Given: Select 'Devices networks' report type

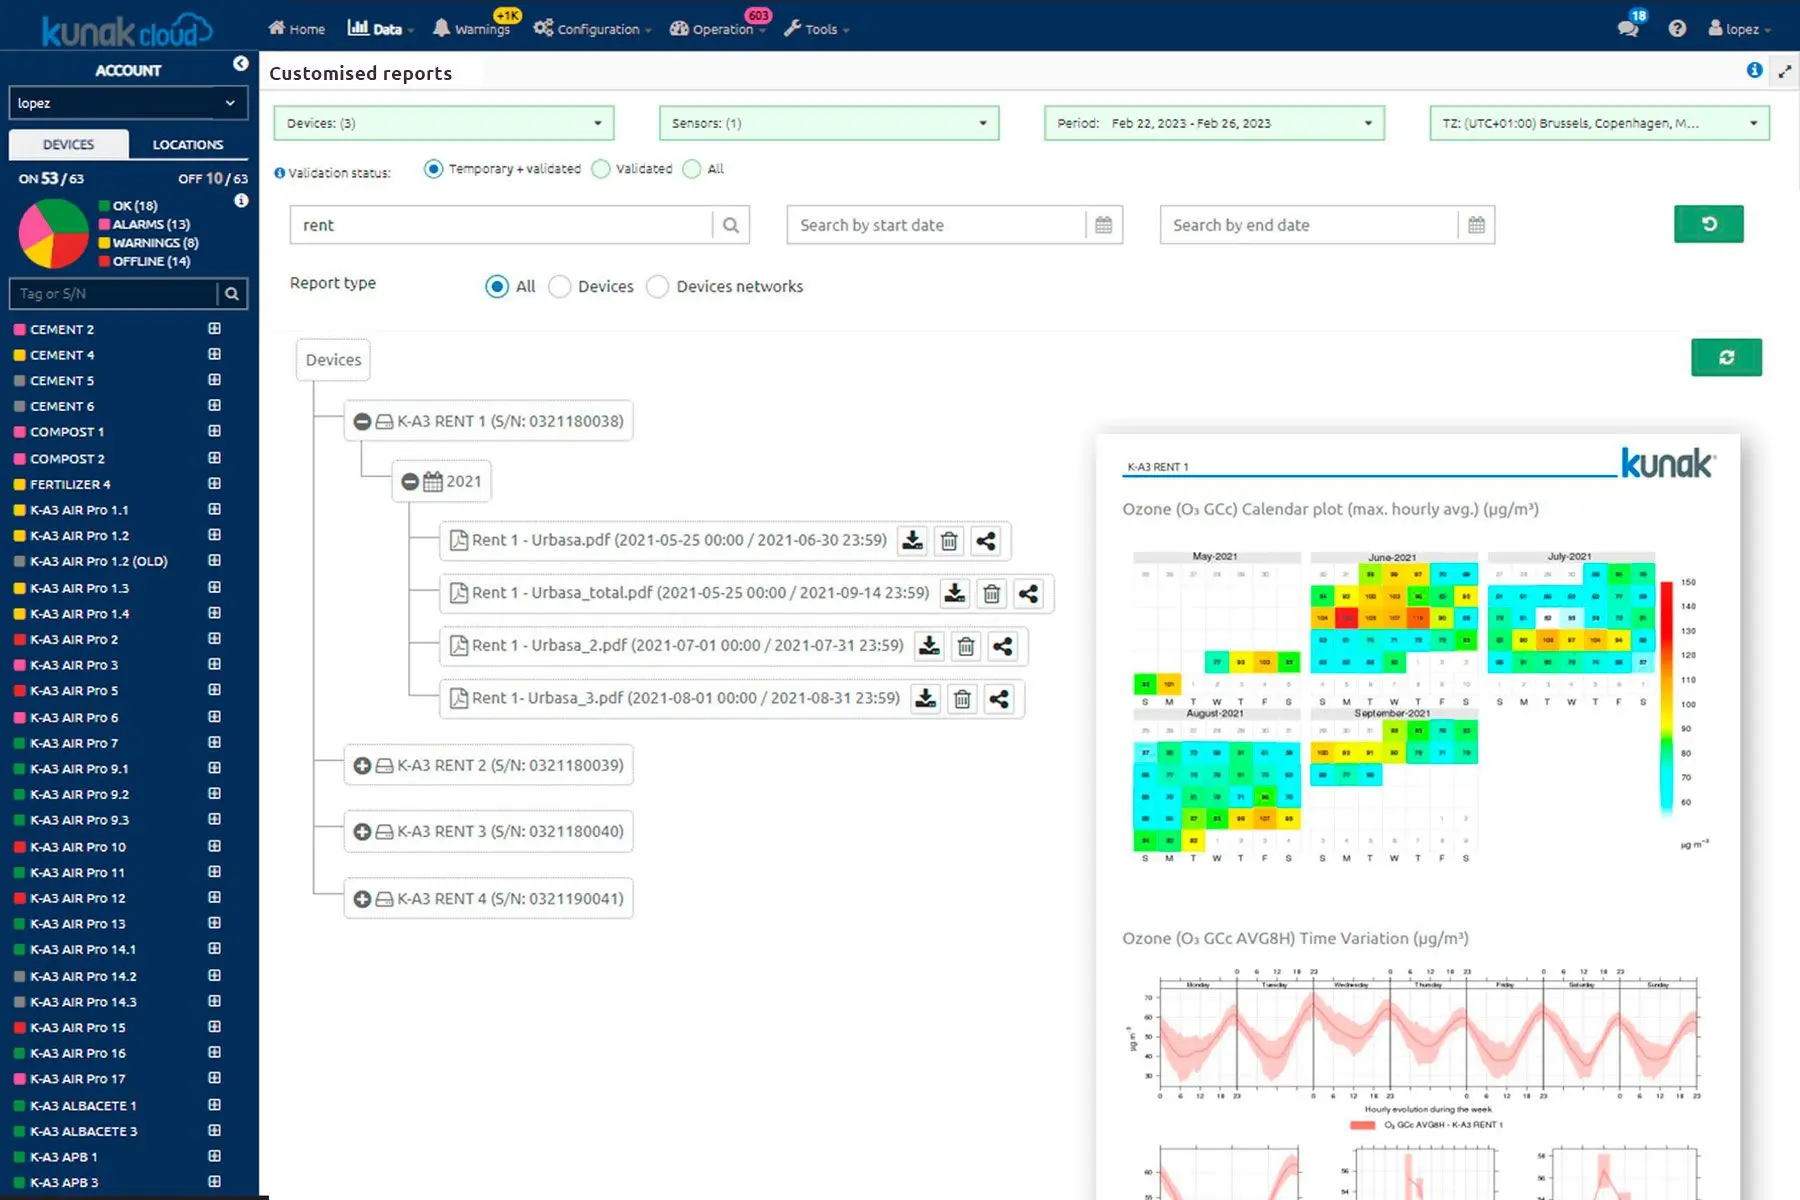Looking at the screenshot, I should click(x=658, y=287).
